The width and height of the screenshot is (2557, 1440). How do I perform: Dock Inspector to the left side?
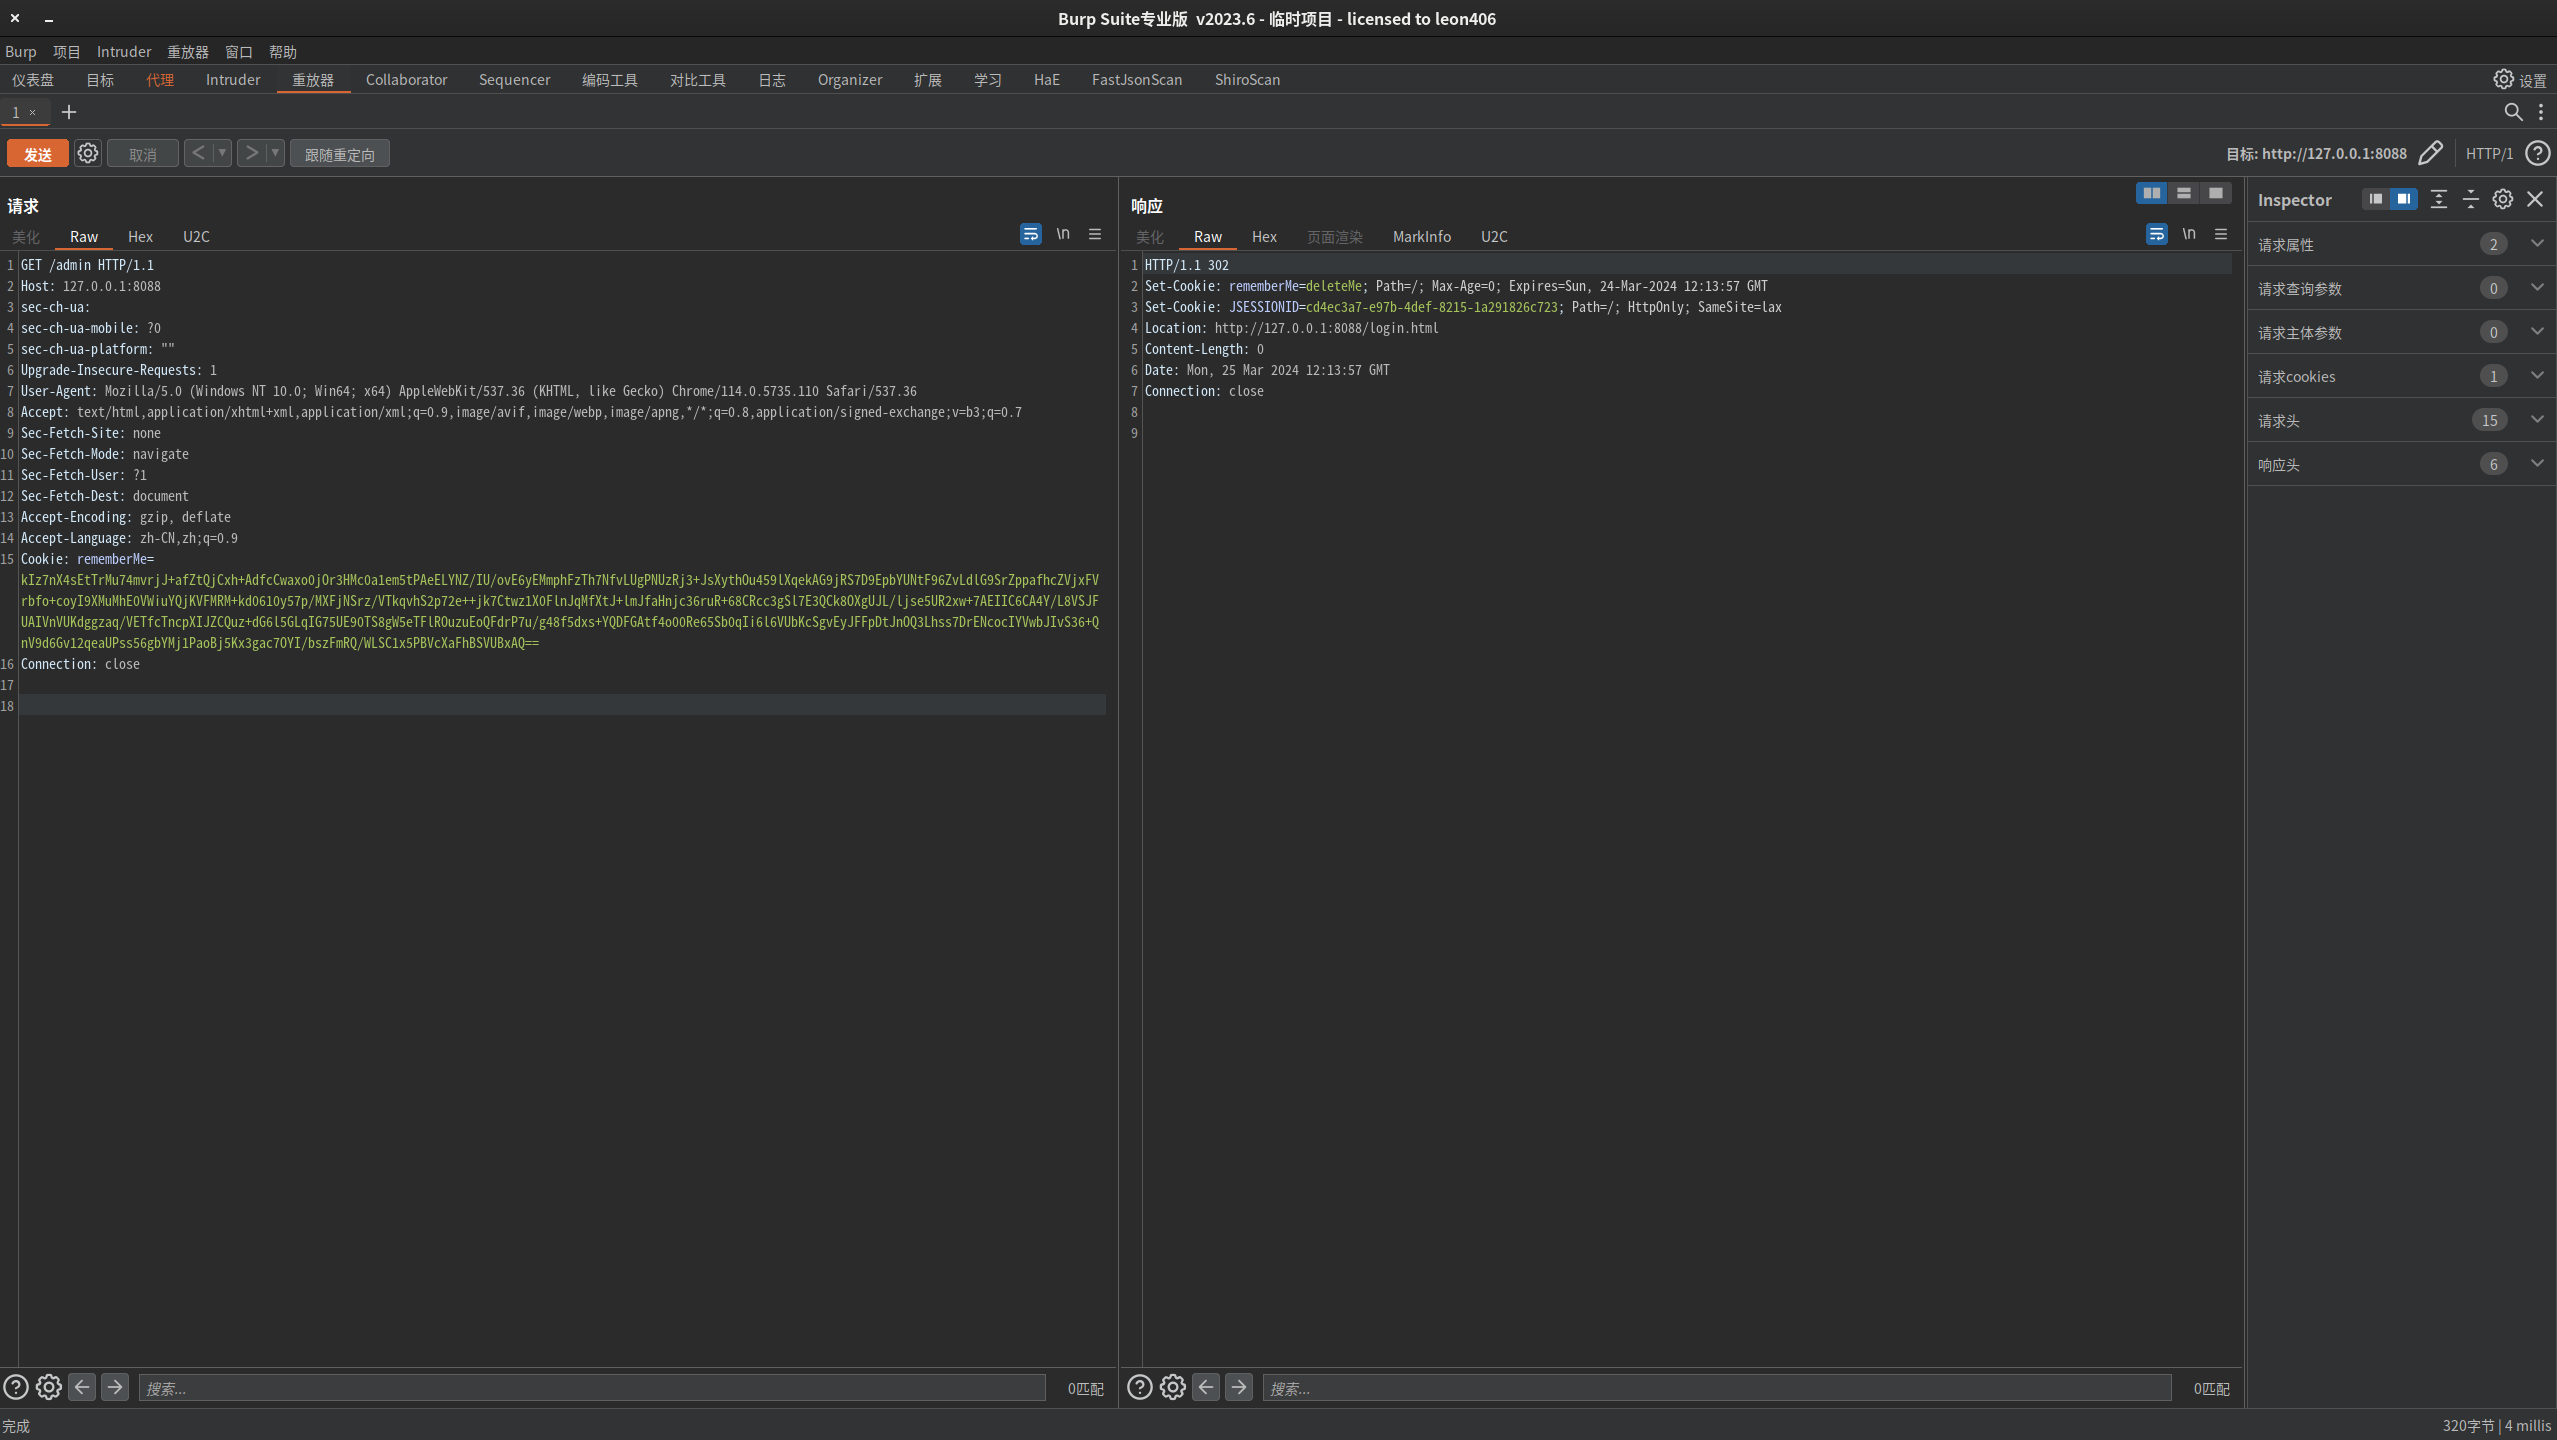pyautogui.click(x=2375, y=199)
